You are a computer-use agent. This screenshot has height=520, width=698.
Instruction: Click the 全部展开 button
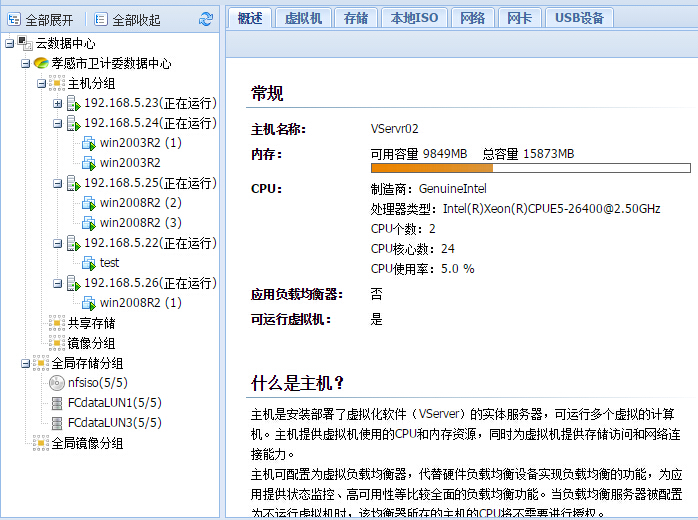point(40,19)
